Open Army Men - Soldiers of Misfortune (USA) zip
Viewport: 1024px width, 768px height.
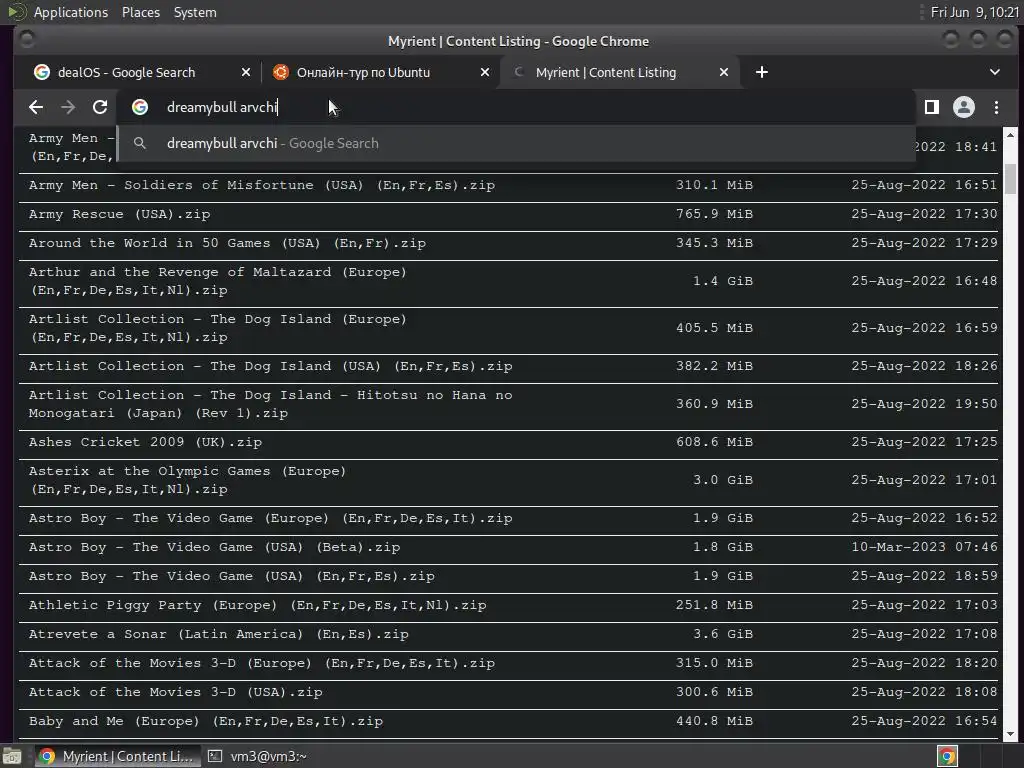(262, 185)
